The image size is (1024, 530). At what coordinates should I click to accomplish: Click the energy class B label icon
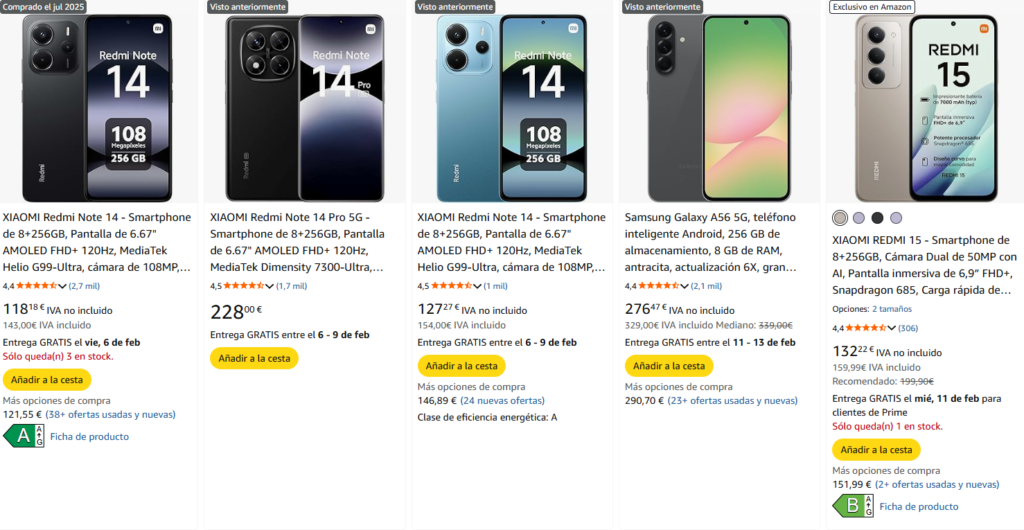tap(852, 506)
